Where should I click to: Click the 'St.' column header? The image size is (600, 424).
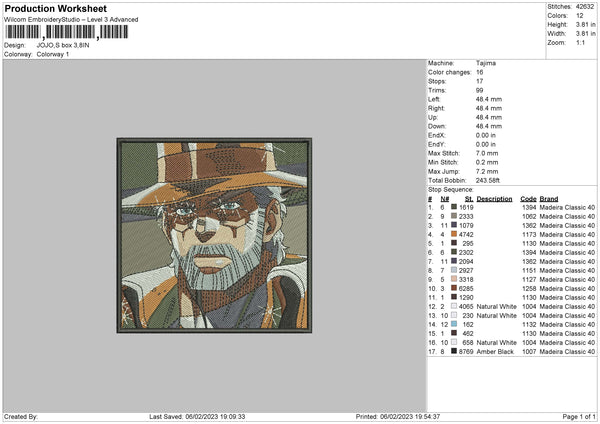point(469,199)
